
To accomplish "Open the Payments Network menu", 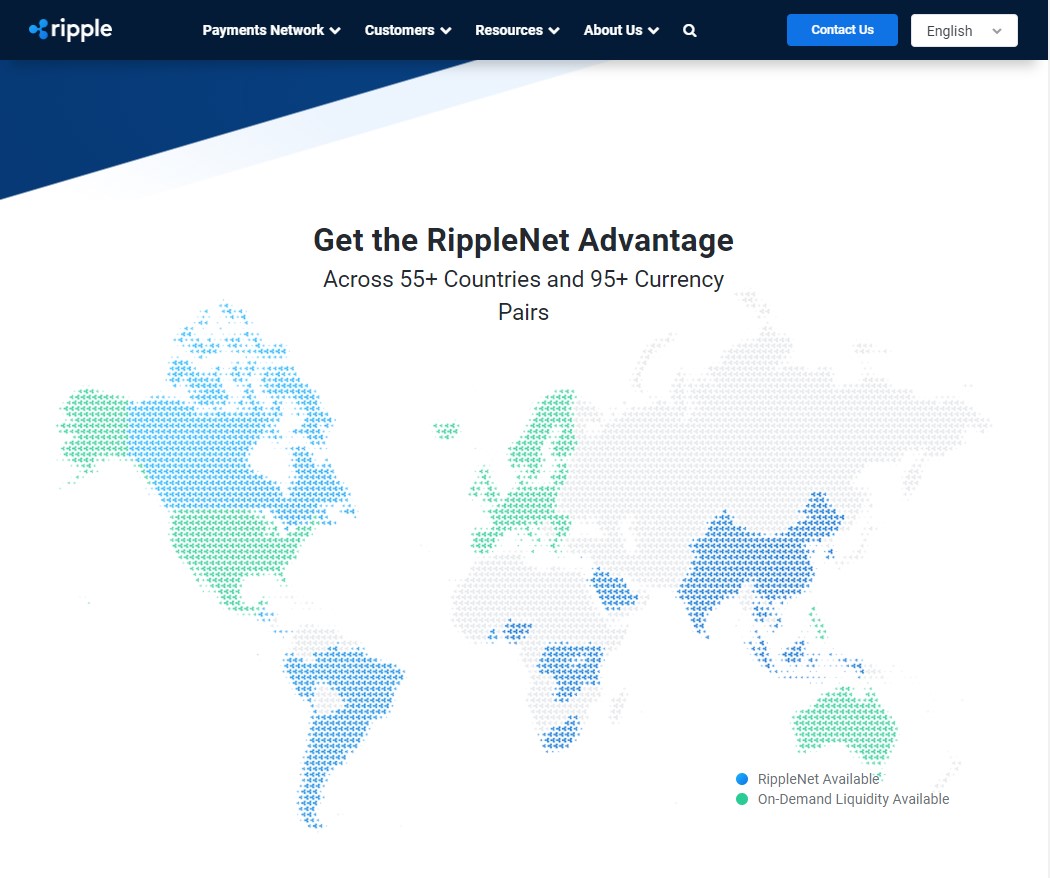I will pos(262,30).
